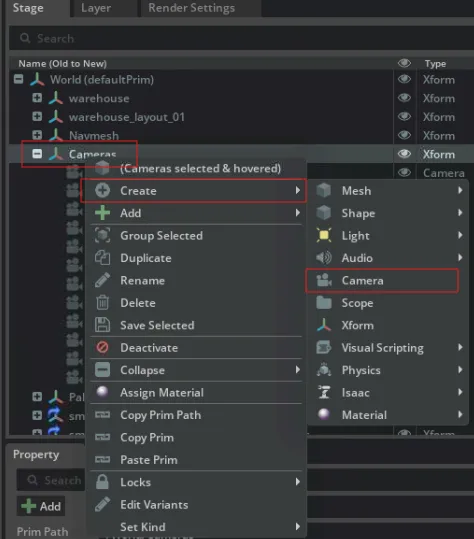Click the red Deactivate icon

click(102, 348)
